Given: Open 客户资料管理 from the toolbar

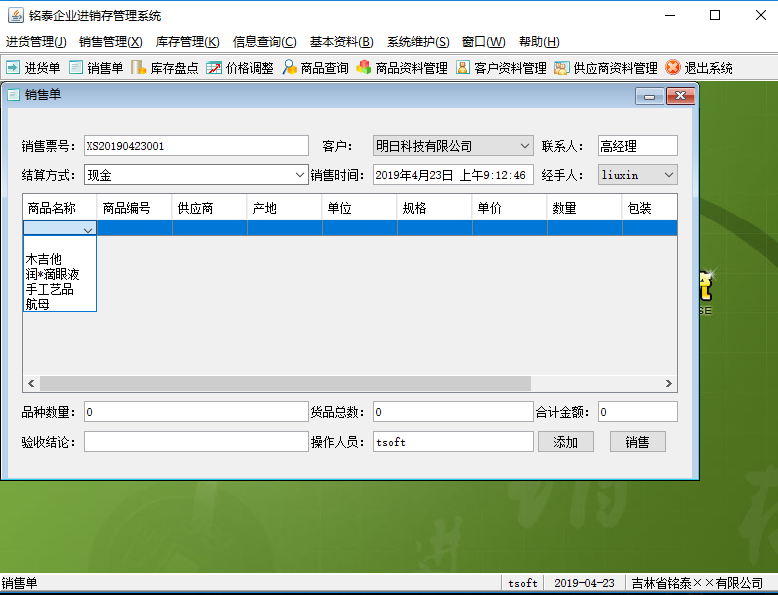Looking at the screenshot, I should (463, 67).
